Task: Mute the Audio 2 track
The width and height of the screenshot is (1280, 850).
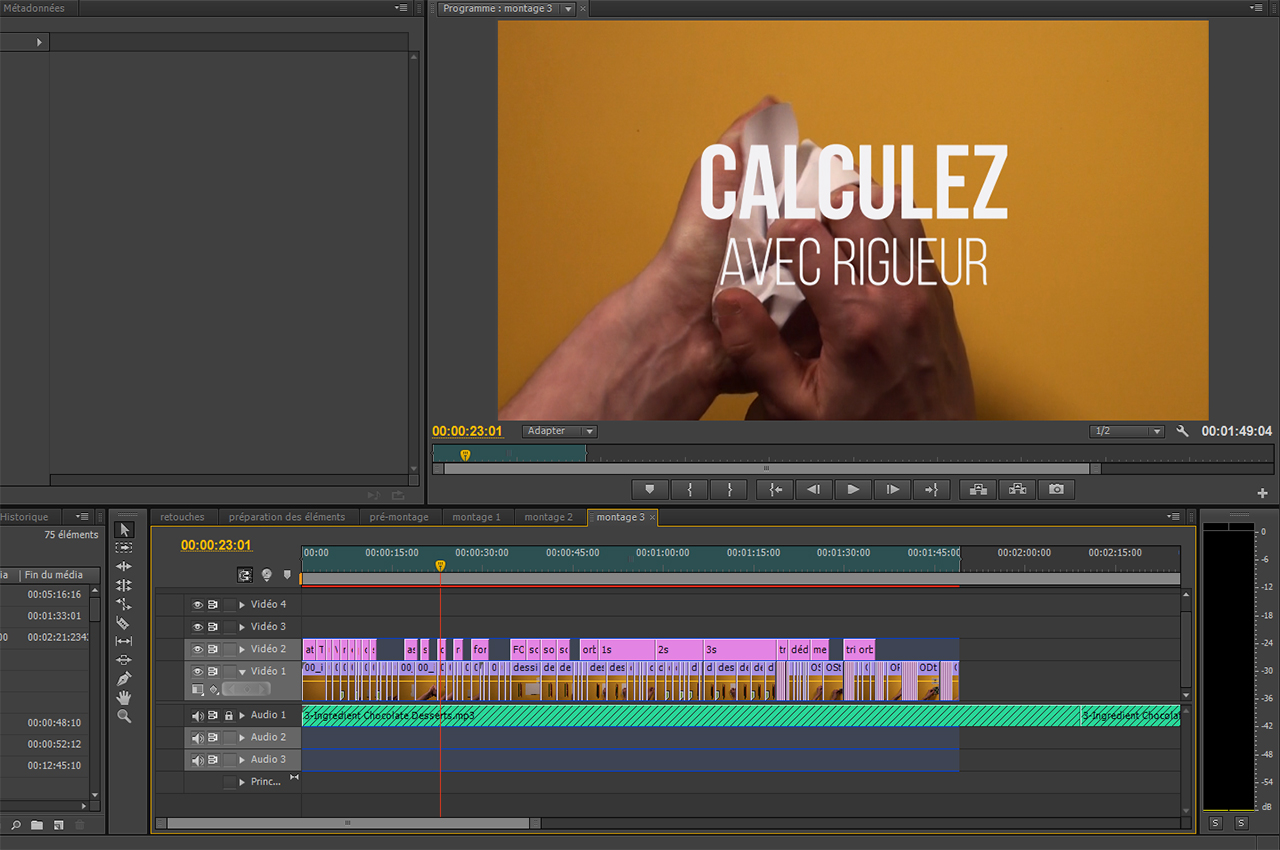Action: pyautogui.click(x=197, y=738)
